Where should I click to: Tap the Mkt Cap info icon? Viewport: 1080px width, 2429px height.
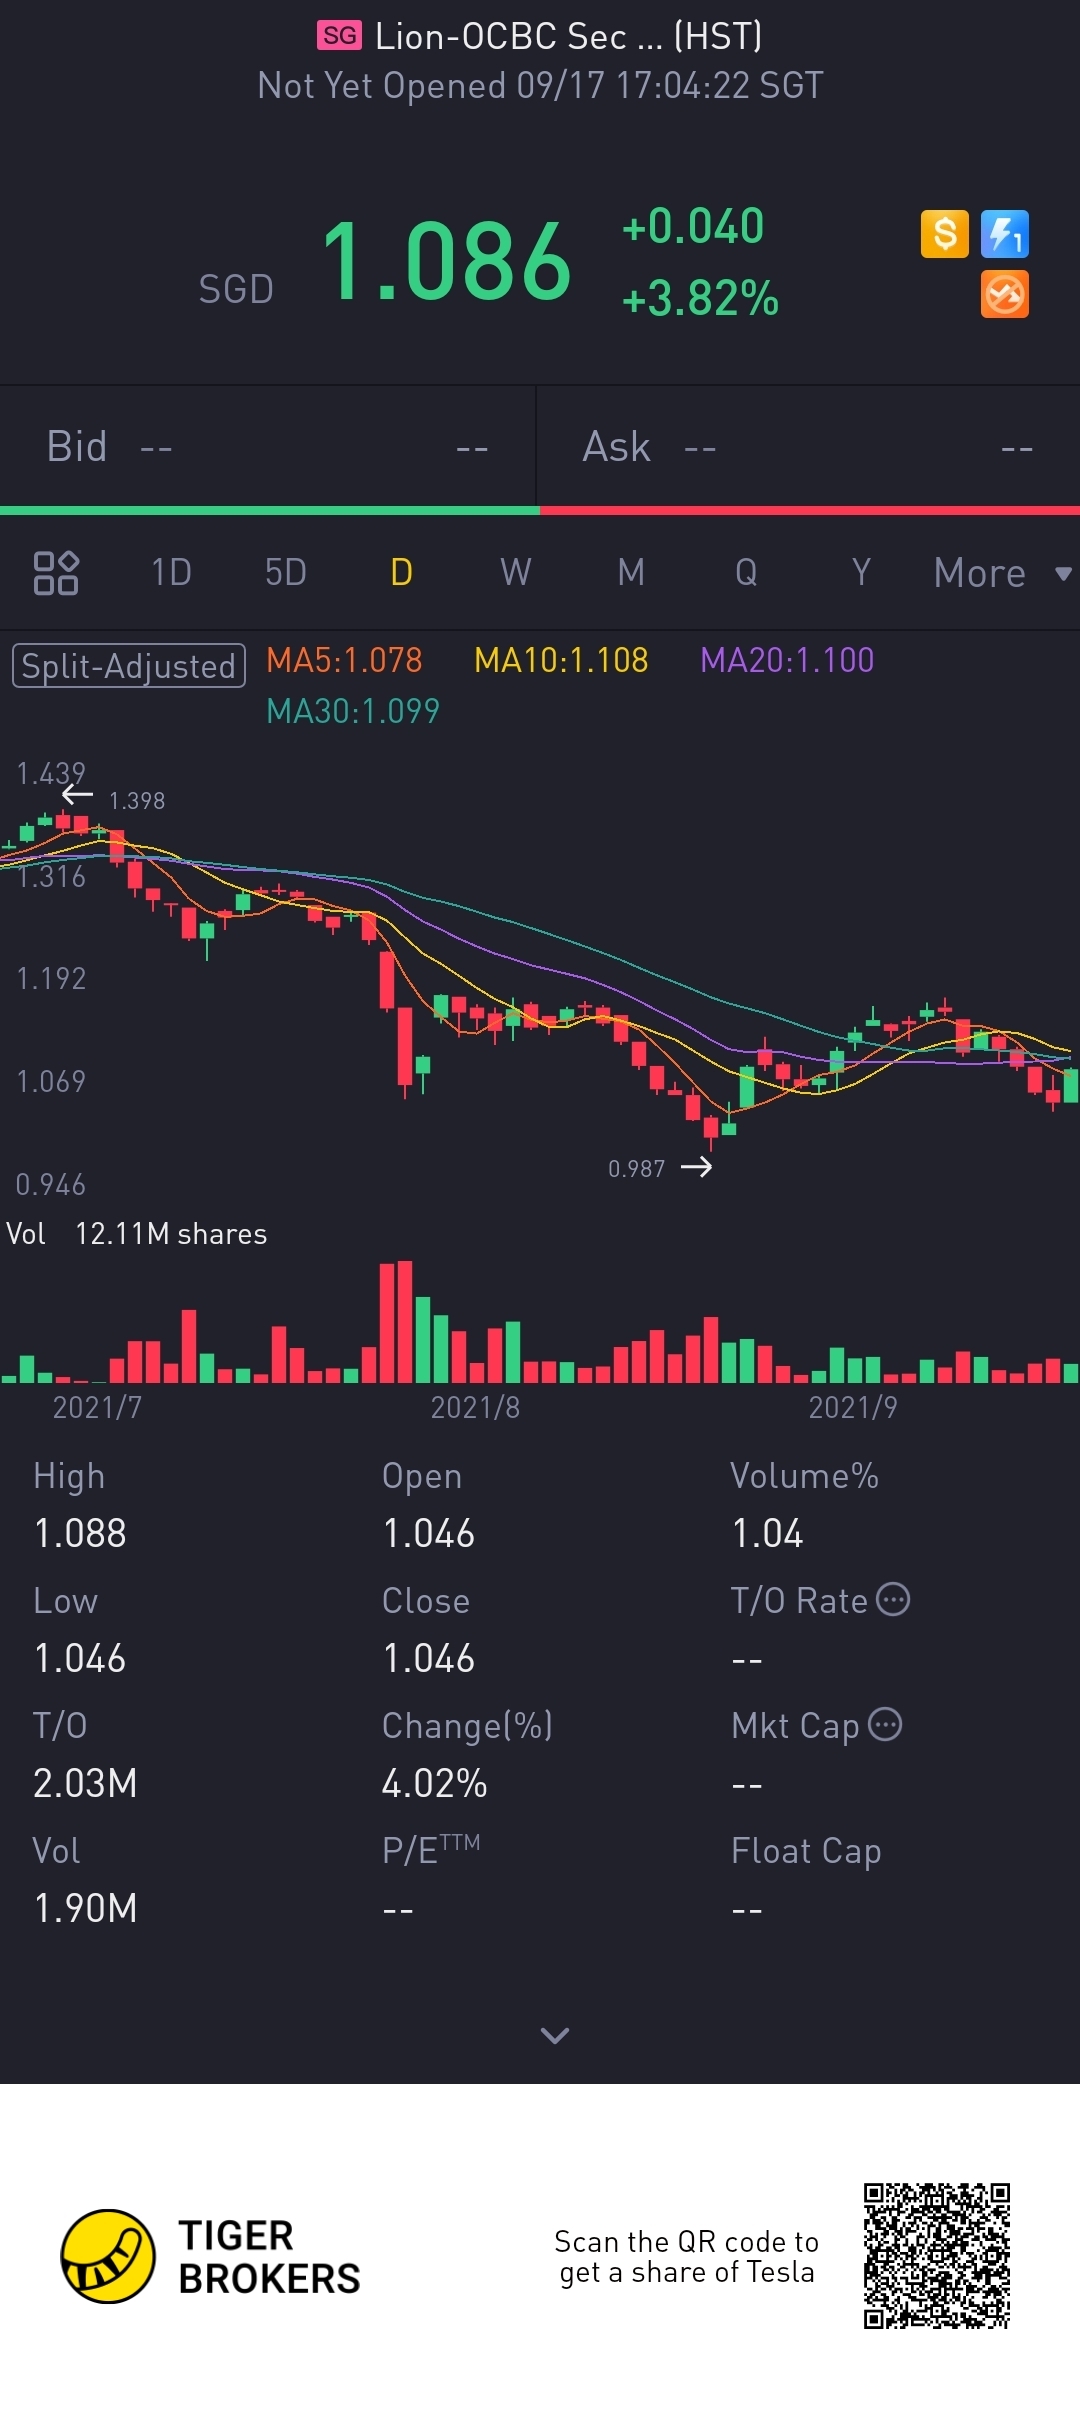pyautogui.click(x=885, y=1725)
